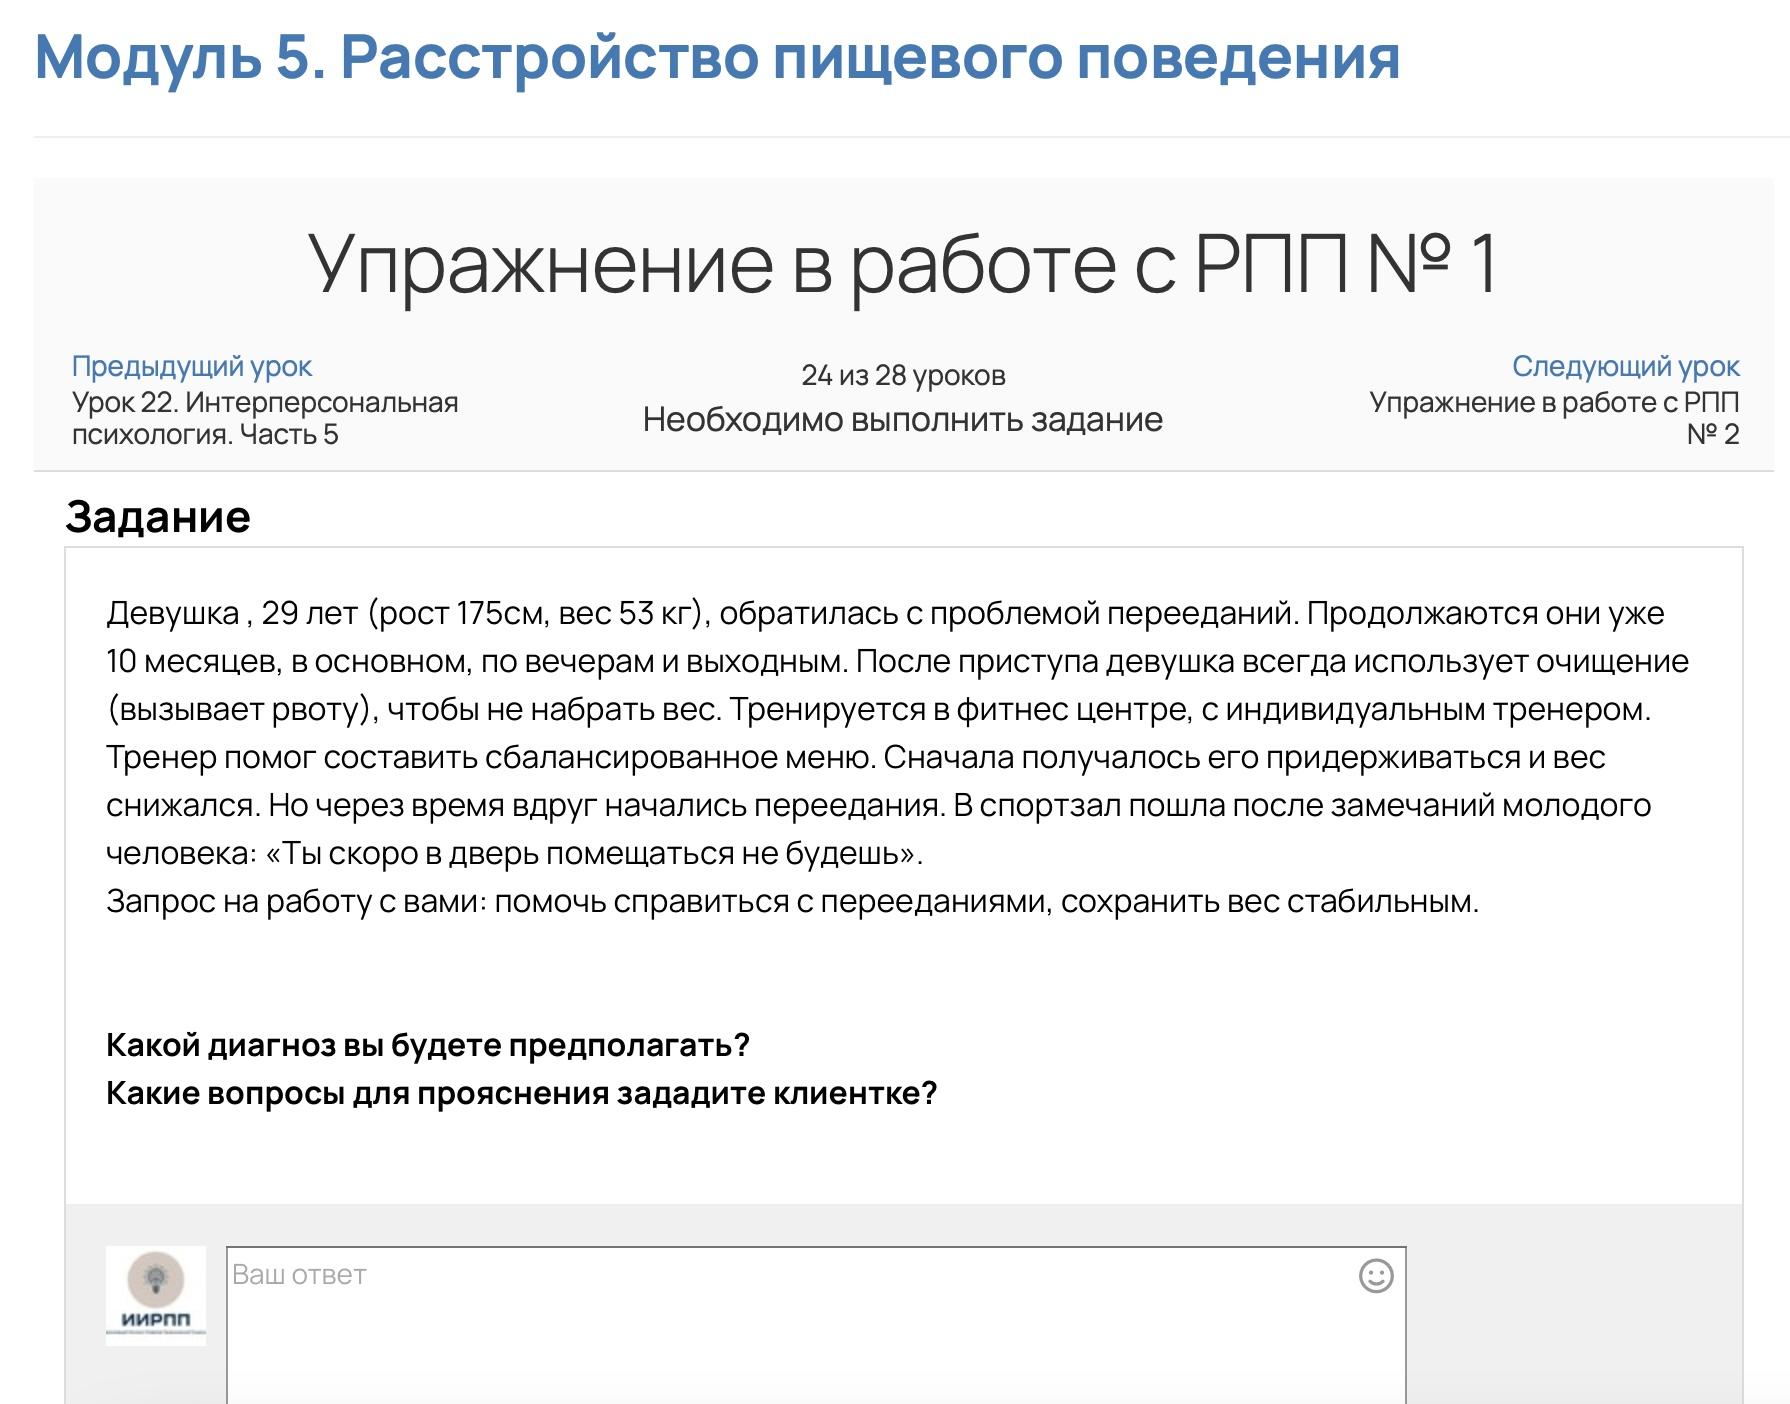Image resolution: width=1790 pixels, height=1404 pixels.
Task: Click the line starting '10 месяцев, в основном'
Action: pyautogui.click(x=896, y=661)
